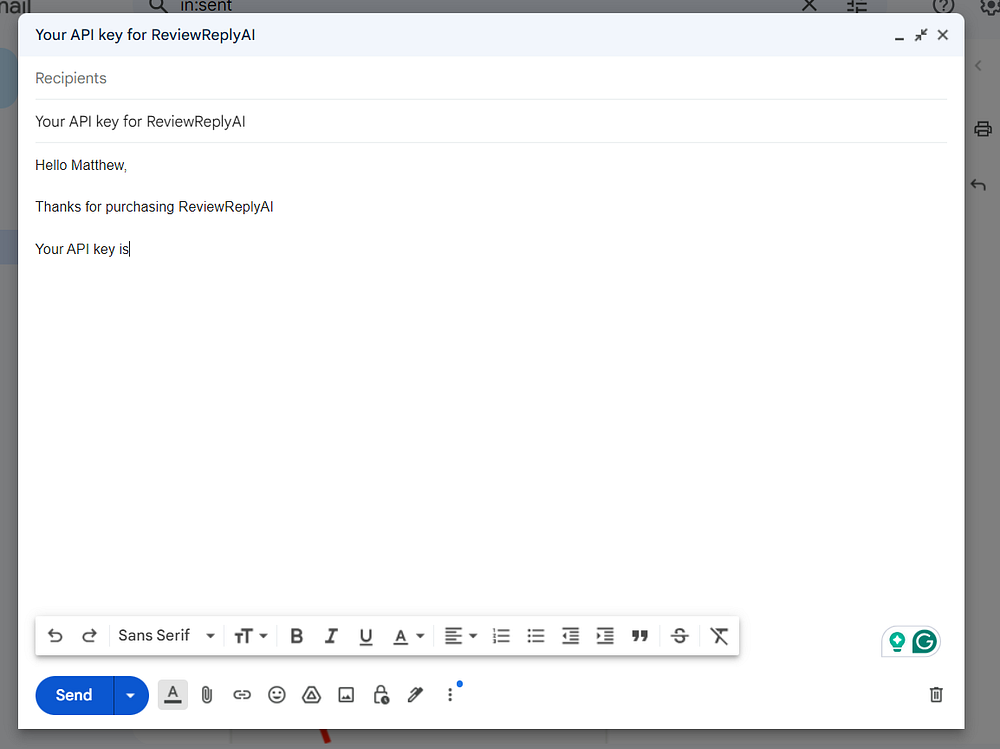
Task: Open the text color picker
Action: [408, 637]
